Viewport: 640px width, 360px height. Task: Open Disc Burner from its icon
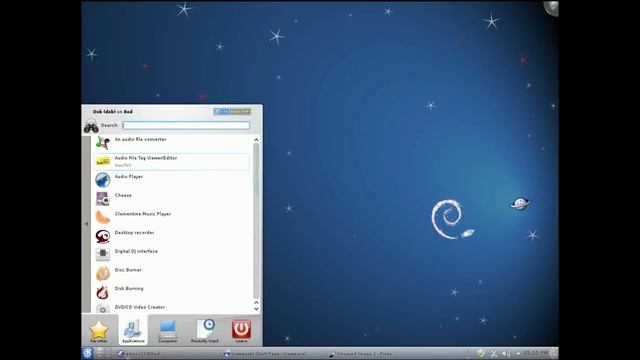[102, 273]
